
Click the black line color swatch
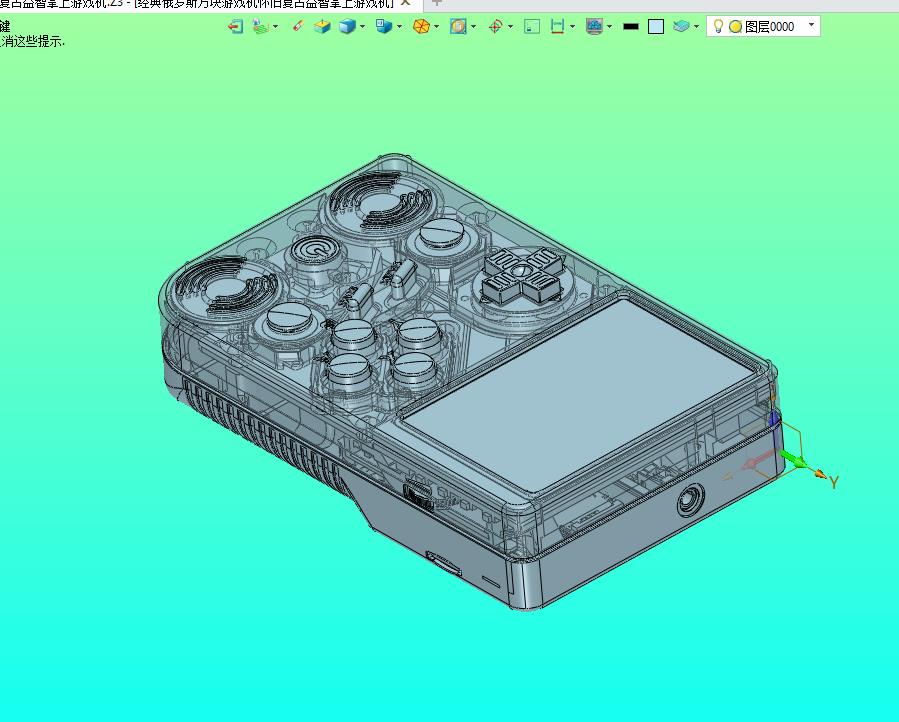pos(631,26)
